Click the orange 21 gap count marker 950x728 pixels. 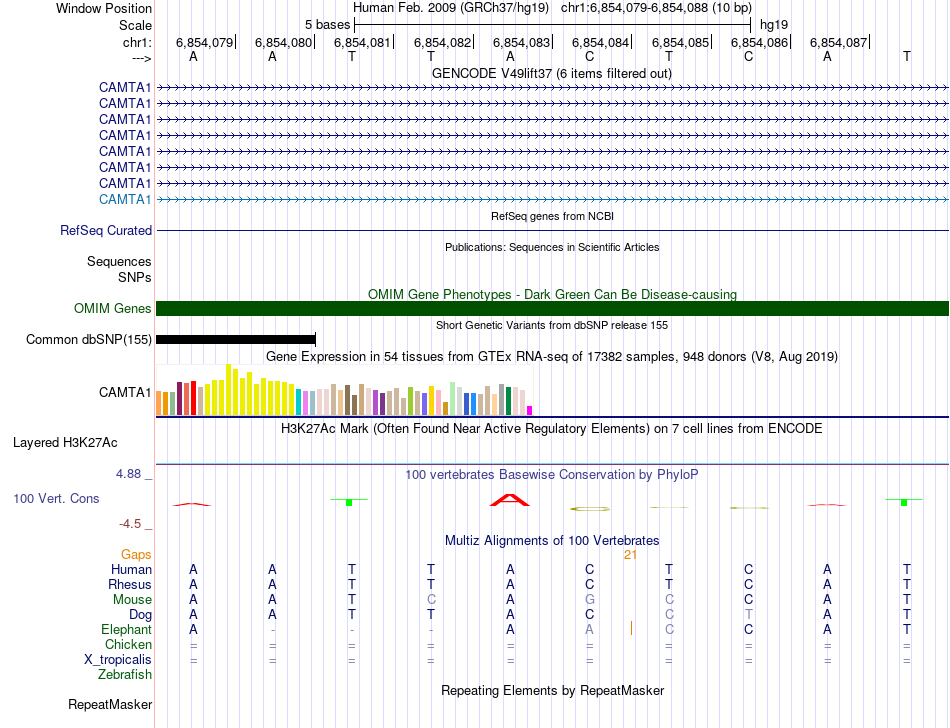tap(630, 555)
